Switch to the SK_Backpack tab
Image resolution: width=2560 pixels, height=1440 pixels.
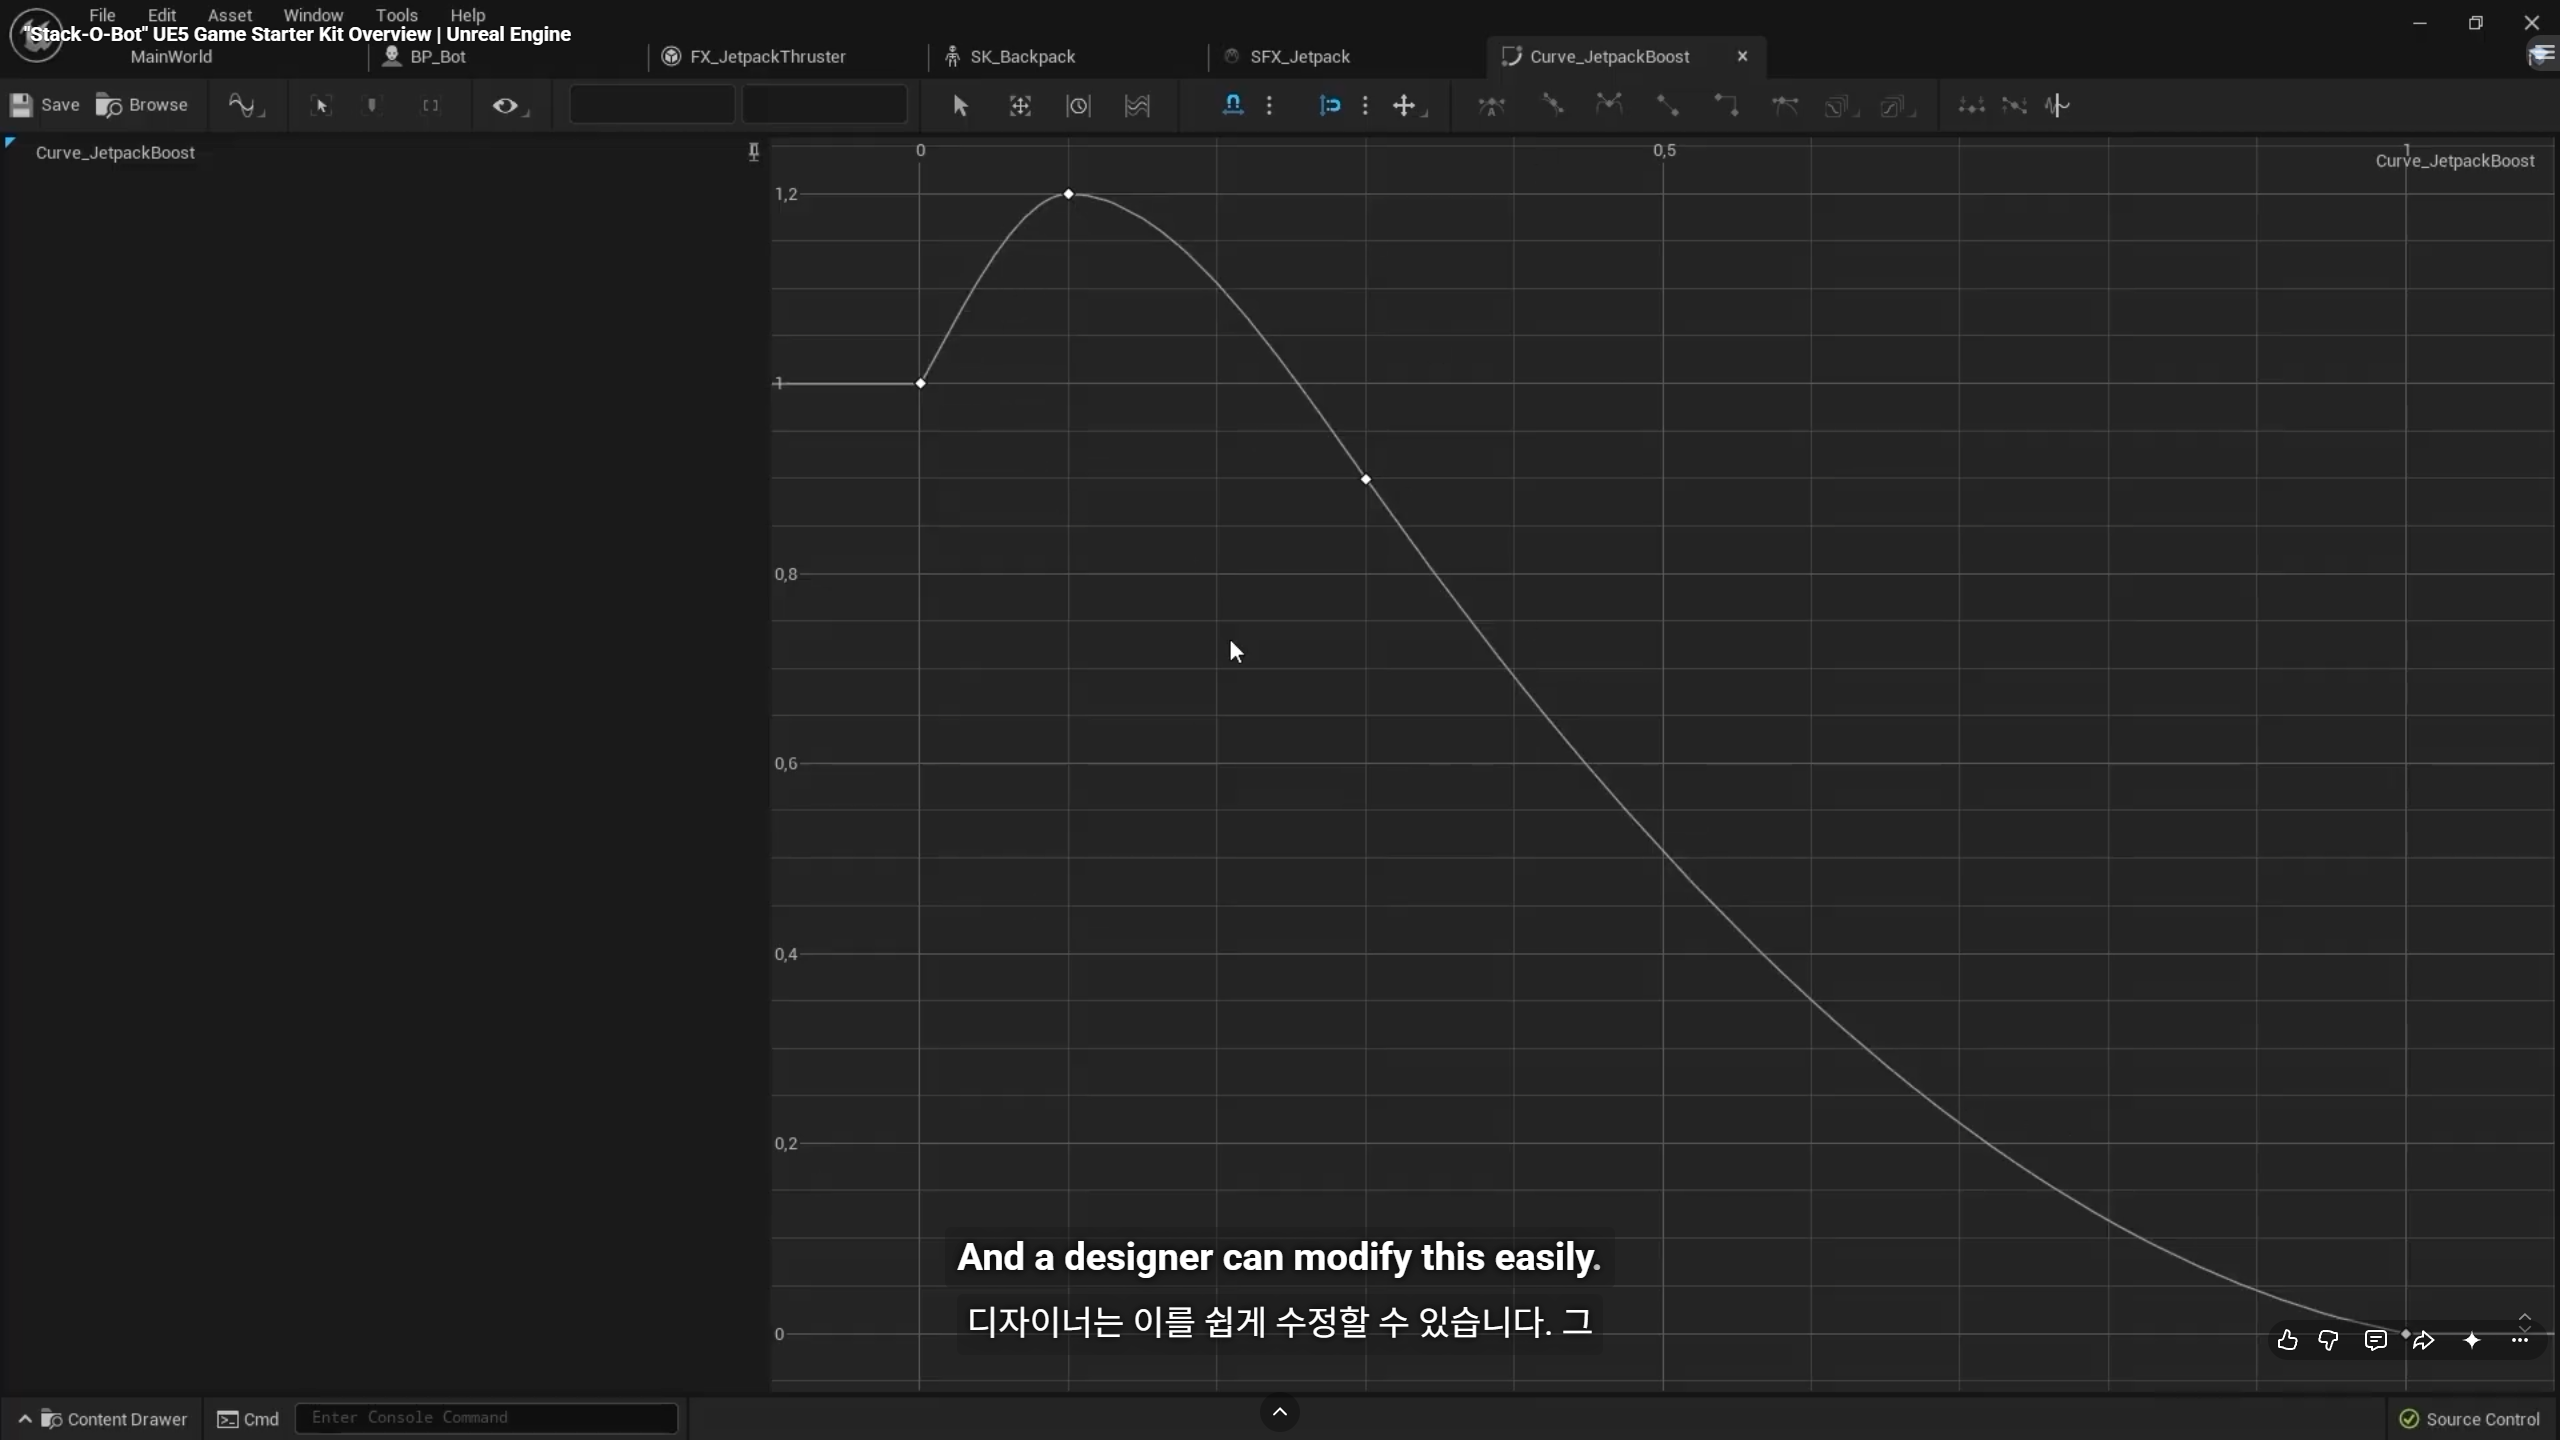[1022, 57]
